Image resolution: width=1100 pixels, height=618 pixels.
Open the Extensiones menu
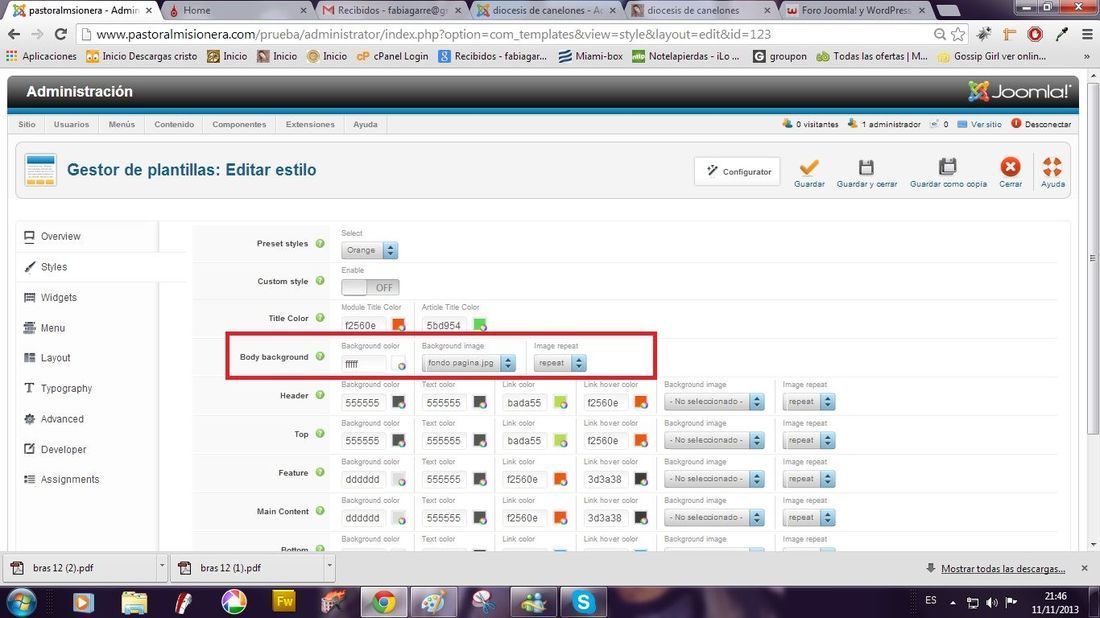point(310,124)
